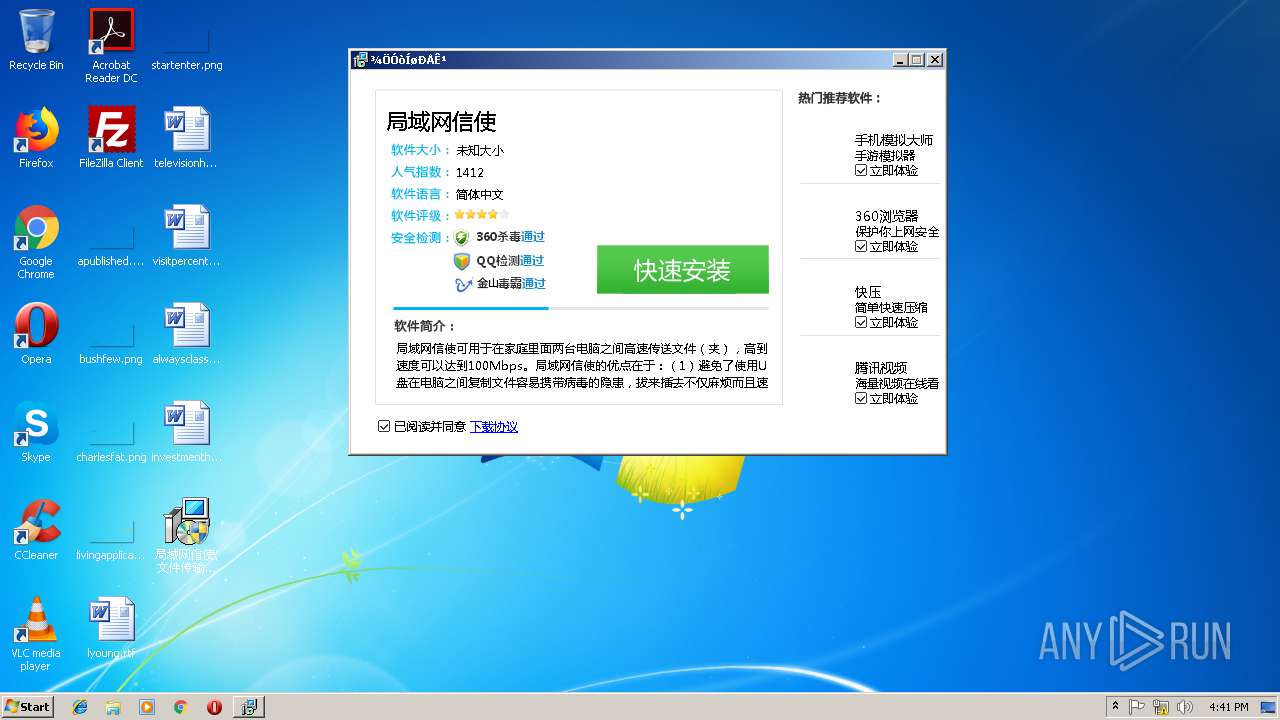
Task: Open Windows Media Player taskbar icon
Action: [x=147, y=707]
